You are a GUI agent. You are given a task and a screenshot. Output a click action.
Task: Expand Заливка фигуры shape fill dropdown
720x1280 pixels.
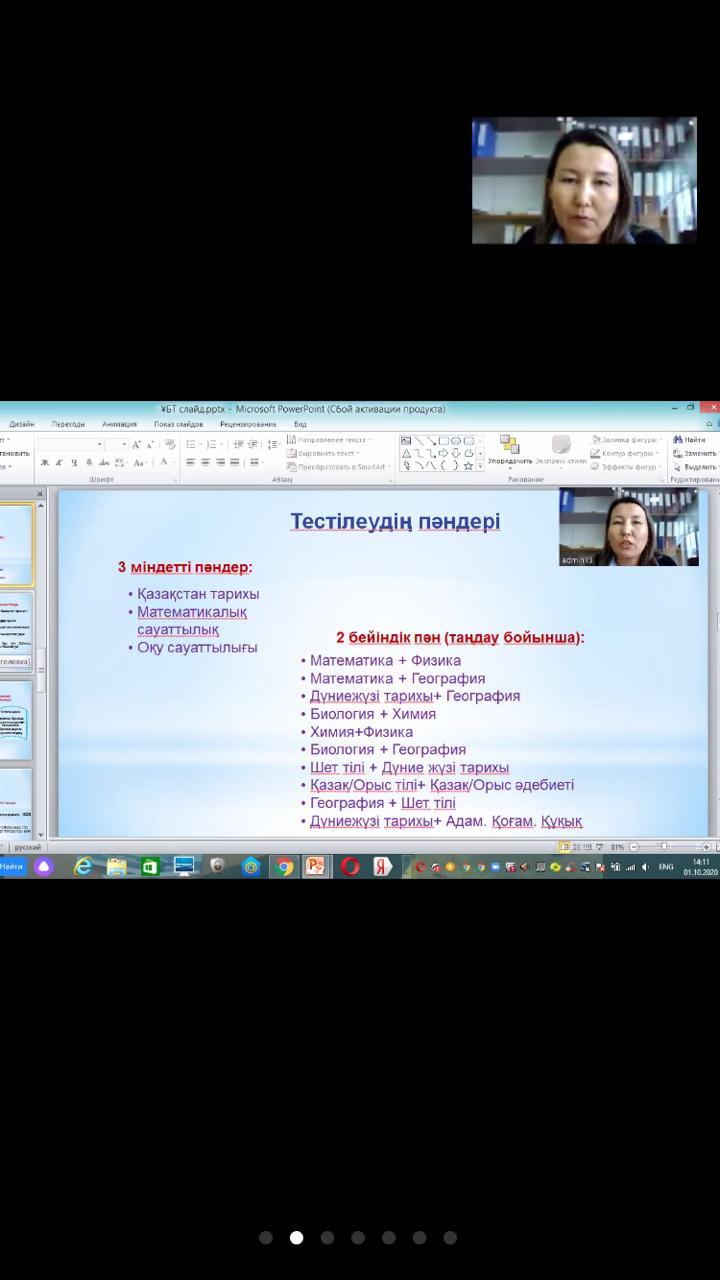tap(625, 440)
